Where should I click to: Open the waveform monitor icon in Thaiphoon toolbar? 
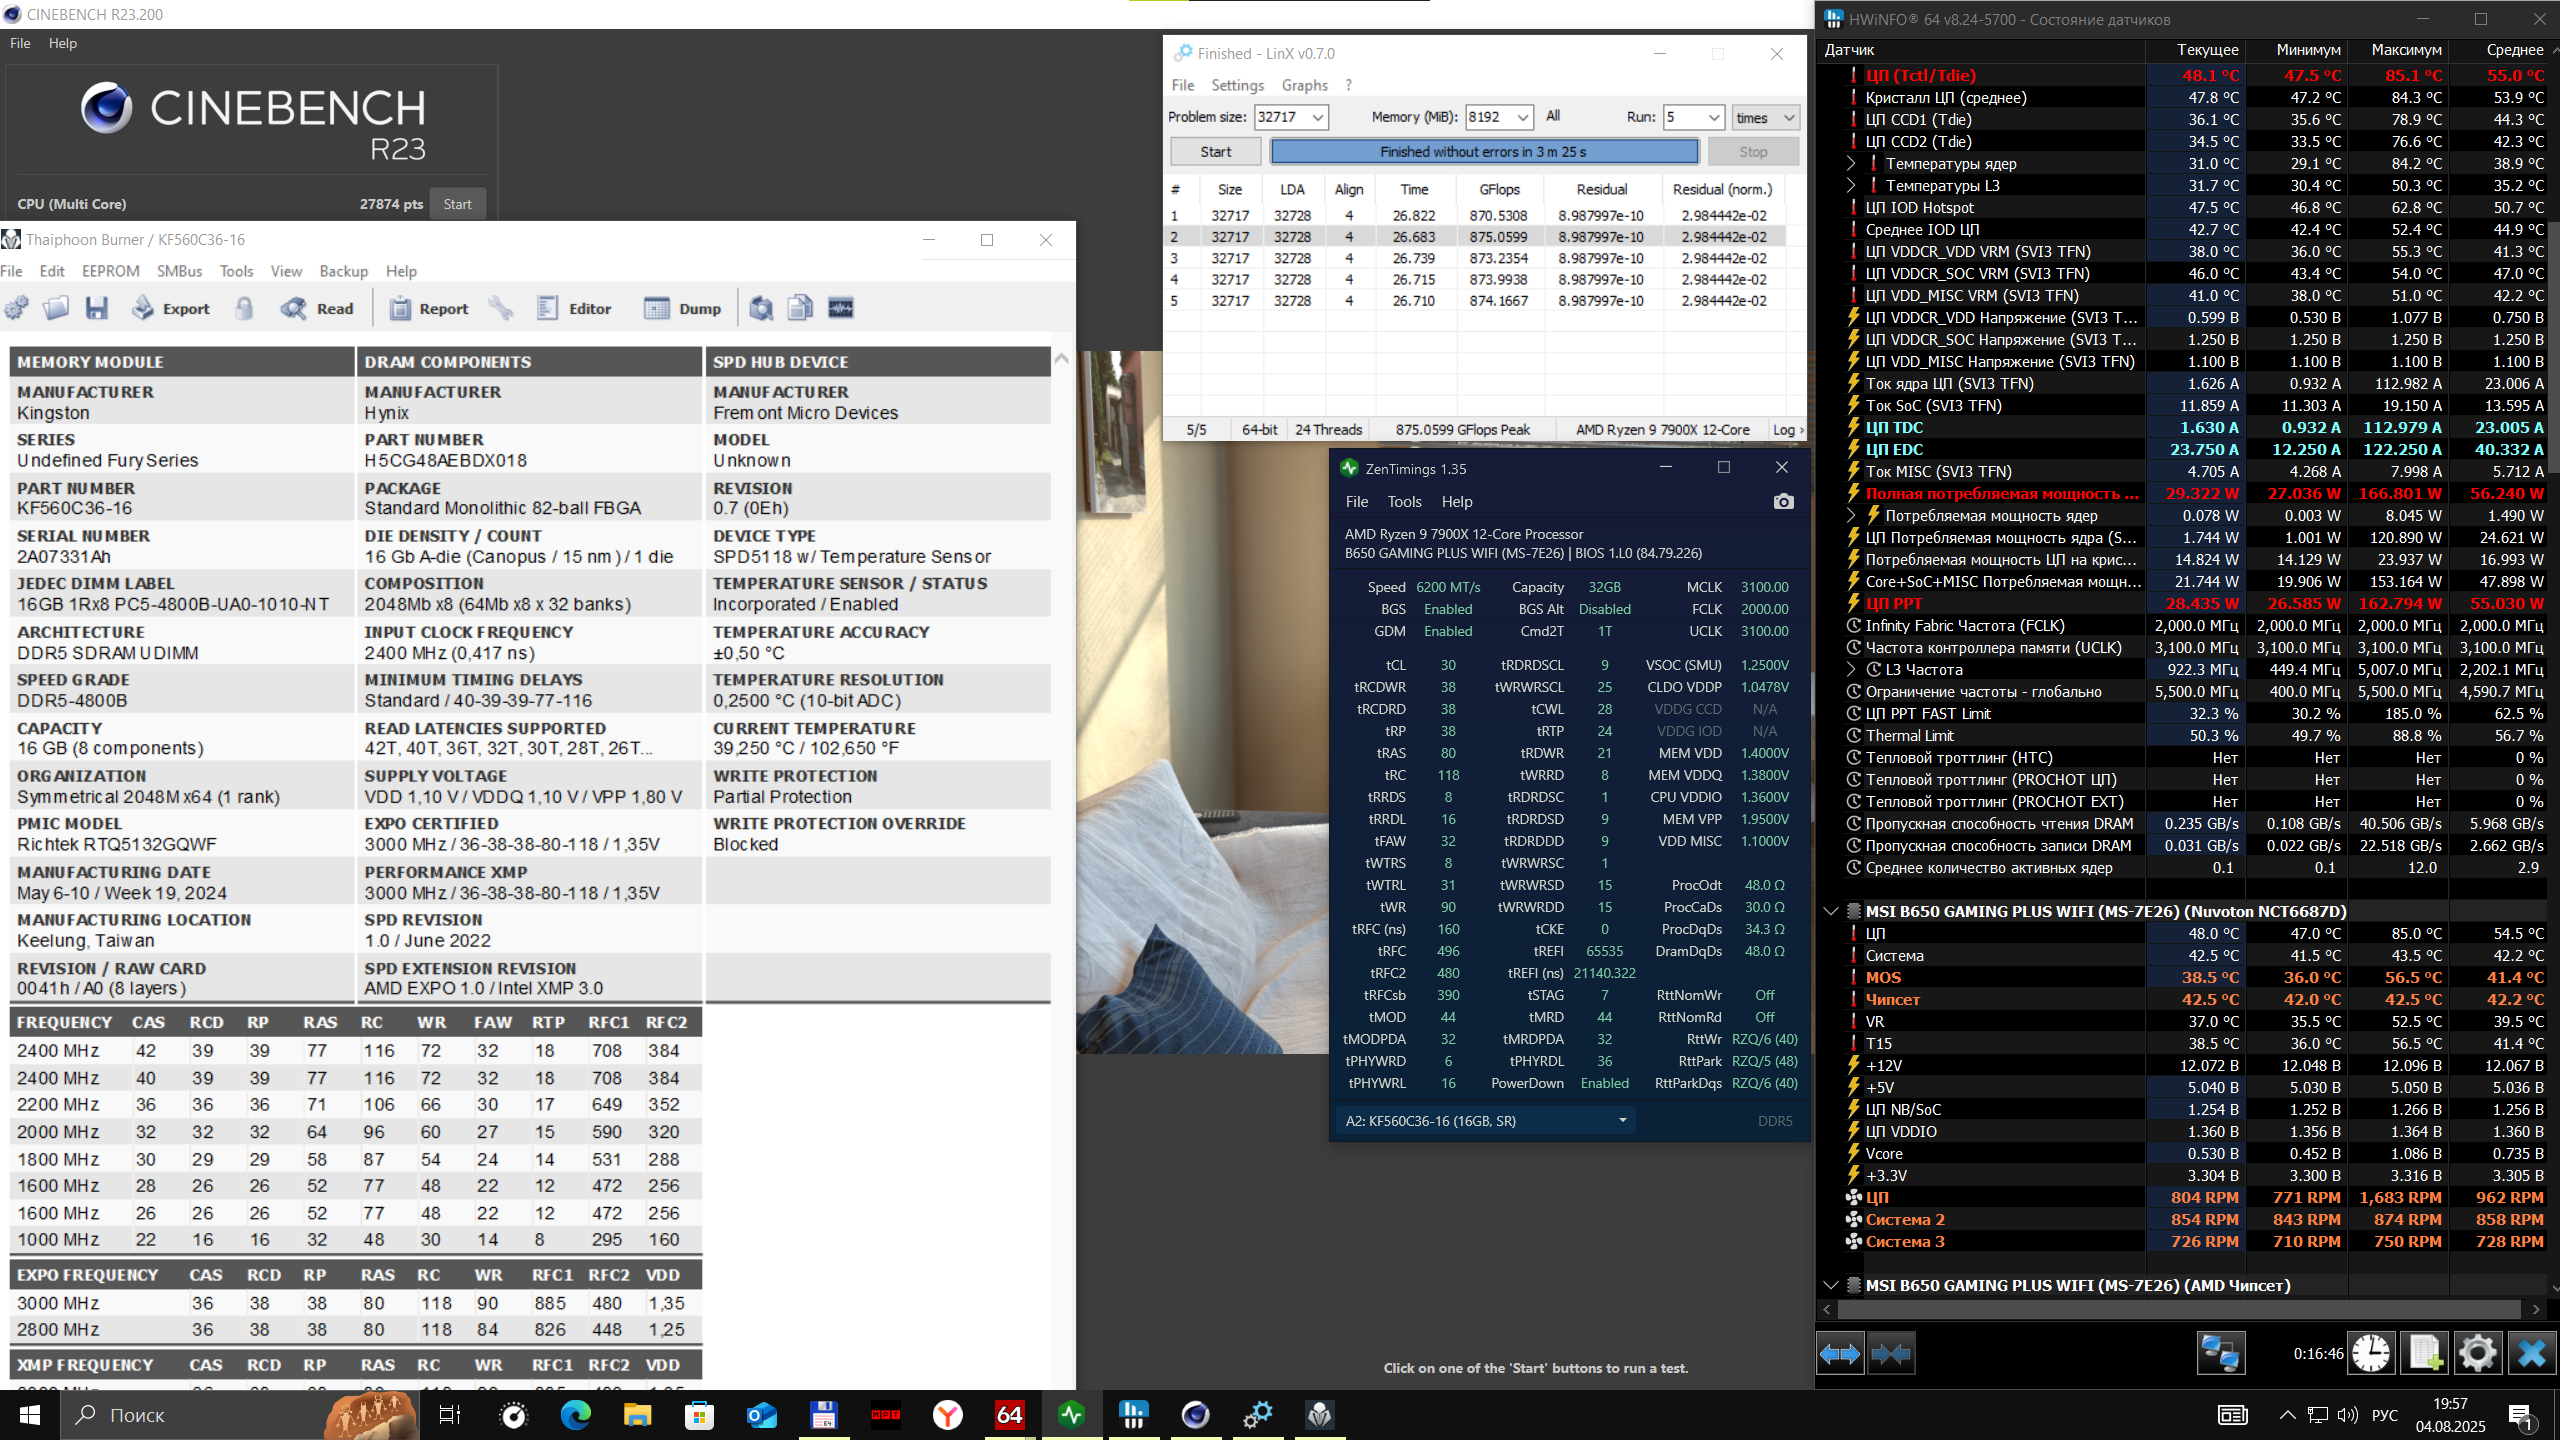pos(841,309)
